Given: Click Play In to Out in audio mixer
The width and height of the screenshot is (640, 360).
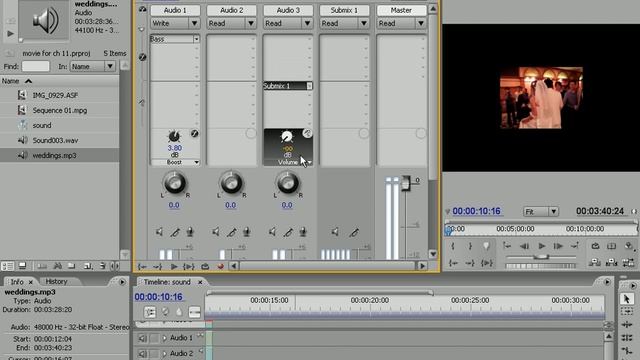Looking at the screenshot, I should pyautogui.click(x=189, y=267).
